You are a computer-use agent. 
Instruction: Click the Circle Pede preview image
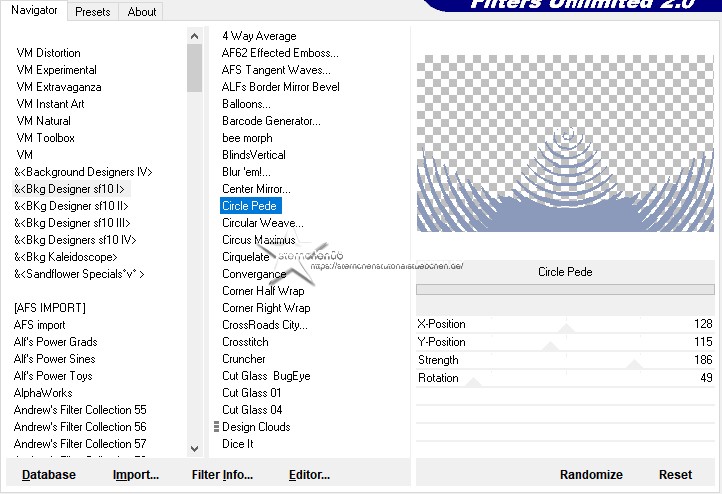[x=565, y=143]
